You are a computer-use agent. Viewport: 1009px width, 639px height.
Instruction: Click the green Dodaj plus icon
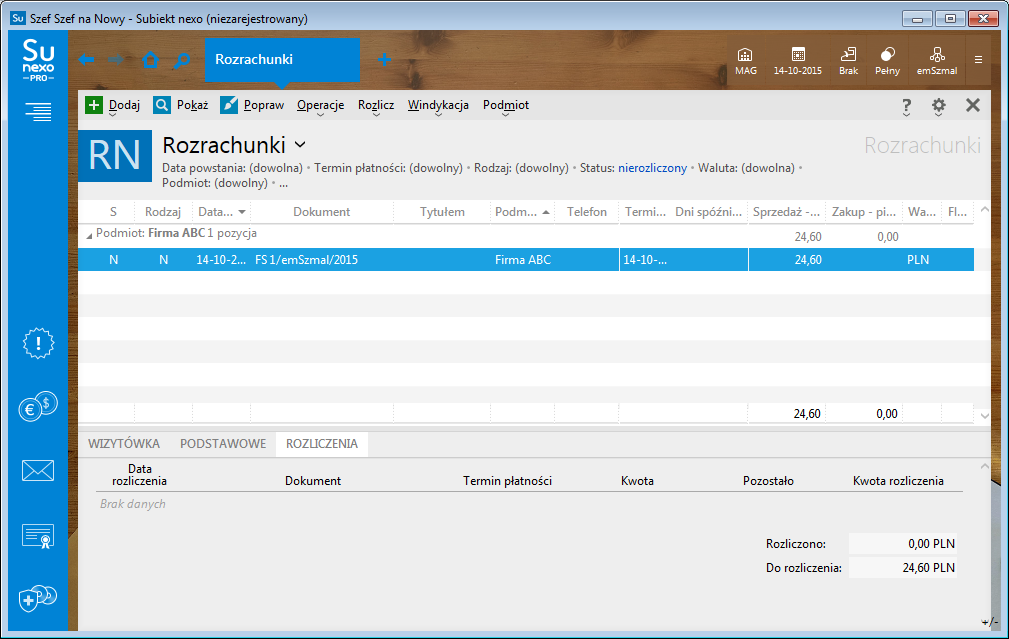tap(94, 105)
